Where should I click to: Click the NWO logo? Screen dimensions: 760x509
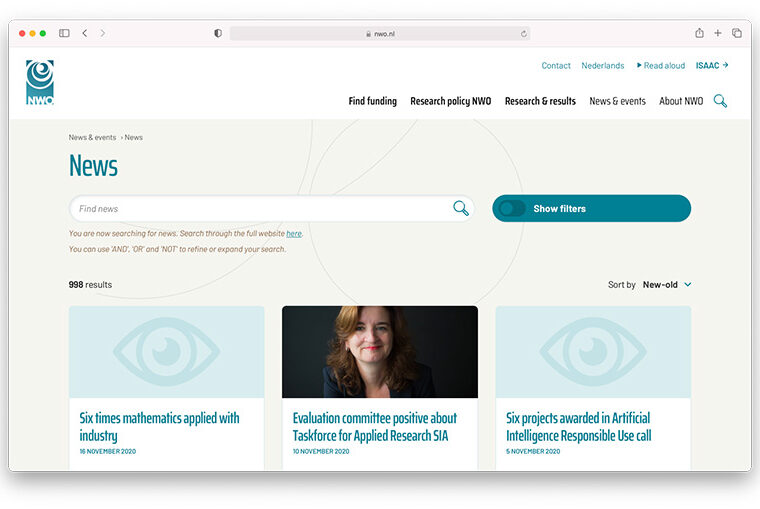tap(40, 82)
